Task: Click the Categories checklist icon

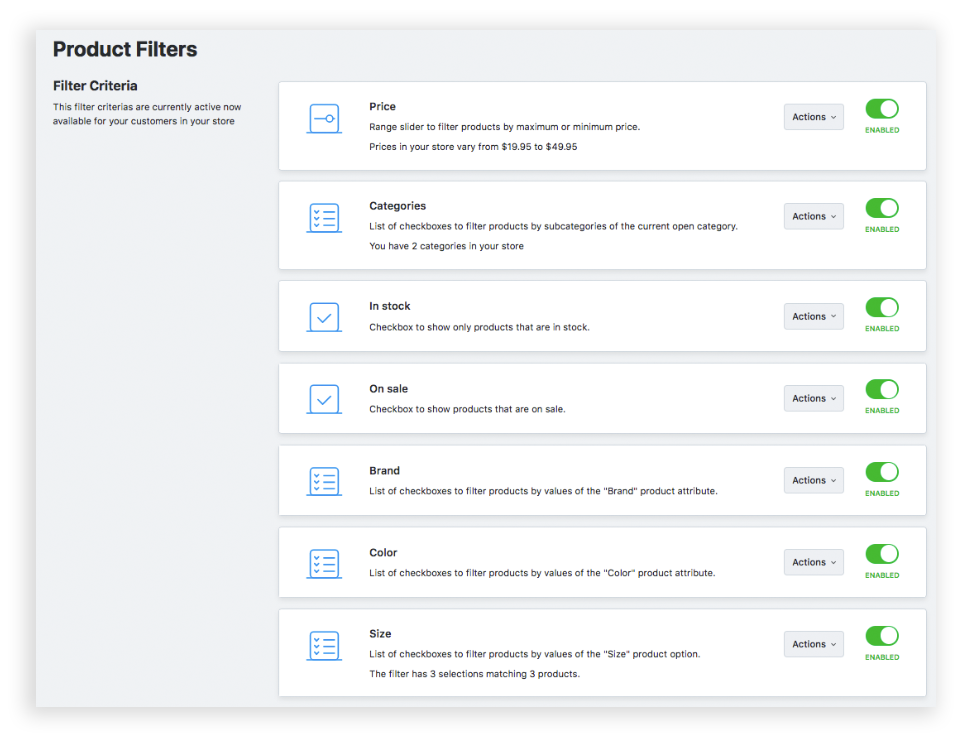Action: [324, 218]
